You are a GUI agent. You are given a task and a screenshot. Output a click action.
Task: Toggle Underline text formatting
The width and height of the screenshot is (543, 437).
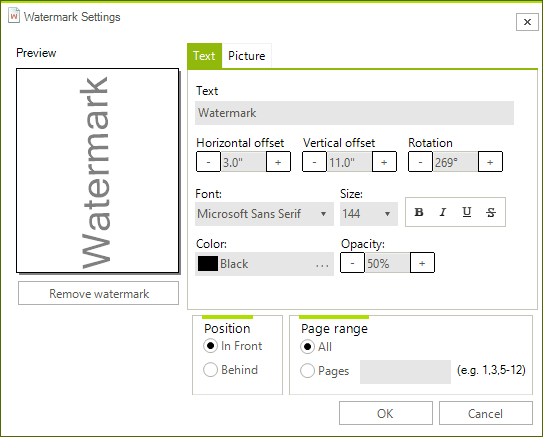(466, 212)
